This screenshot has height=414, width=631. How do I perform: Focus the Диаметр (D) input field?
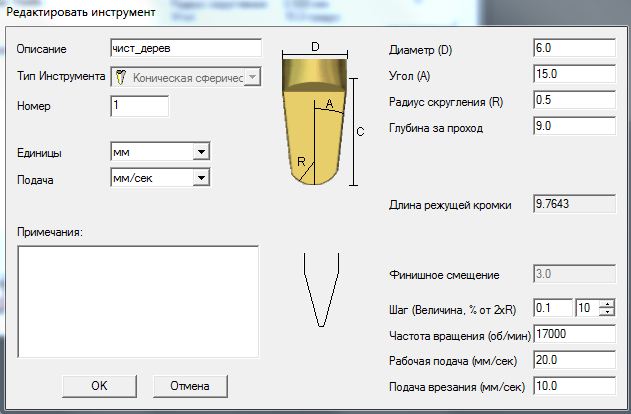[x=574, y=48]
